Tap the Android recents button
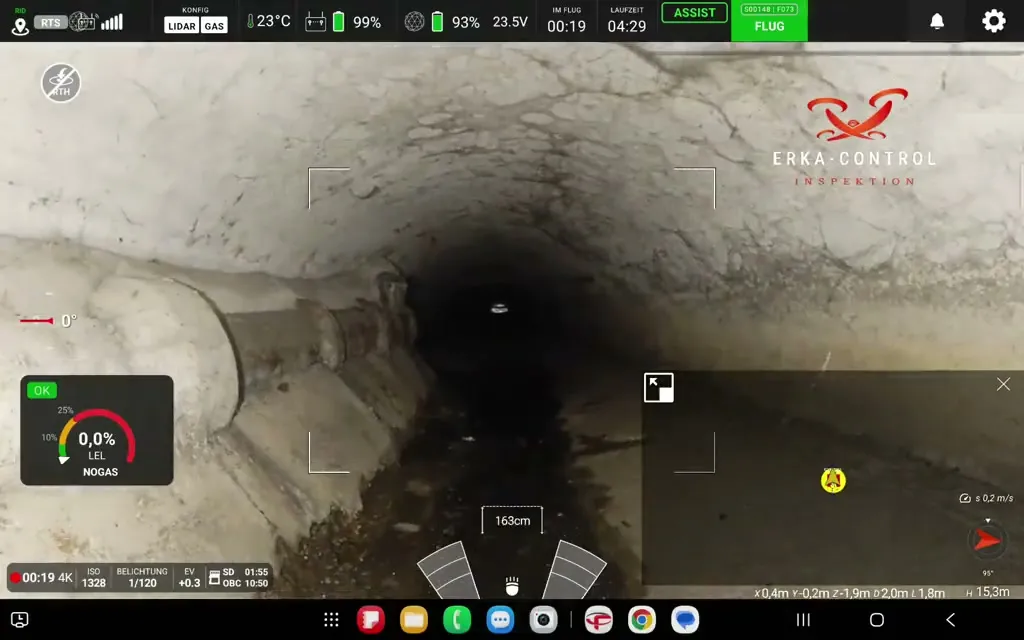Screen dimensions: 1024x640 [x=803, y=620]
